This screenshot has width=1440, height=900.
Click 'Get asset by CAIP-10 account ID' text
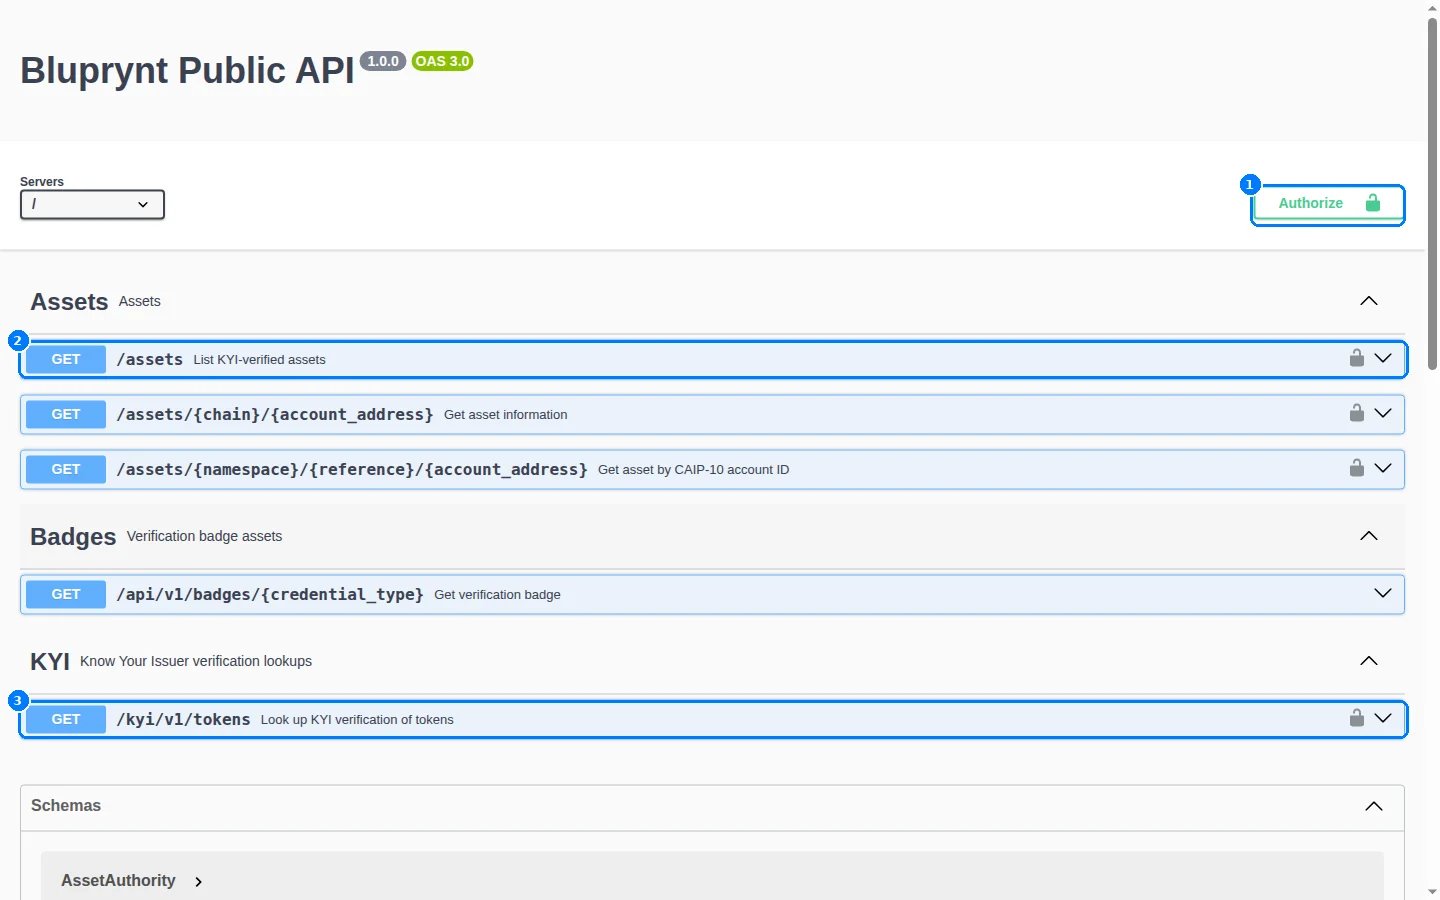693,470
